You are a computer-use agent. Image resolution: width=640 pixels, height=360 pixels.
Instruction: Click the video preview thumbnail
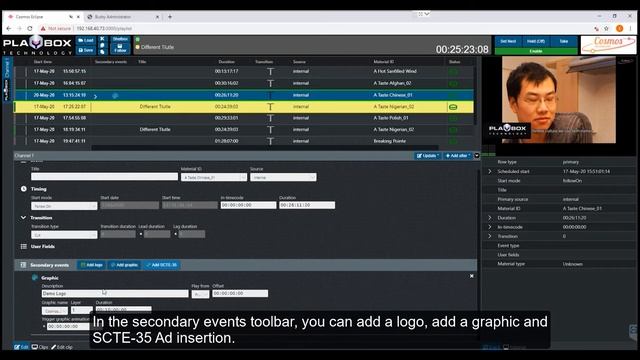point(558,100)
